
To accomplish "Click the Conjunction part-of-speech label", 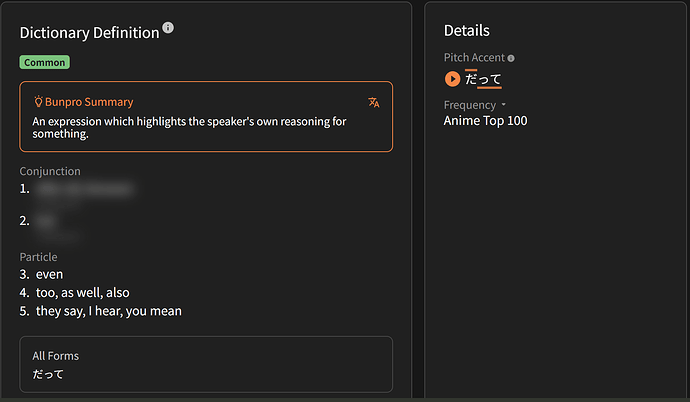I will pos(50,171).
